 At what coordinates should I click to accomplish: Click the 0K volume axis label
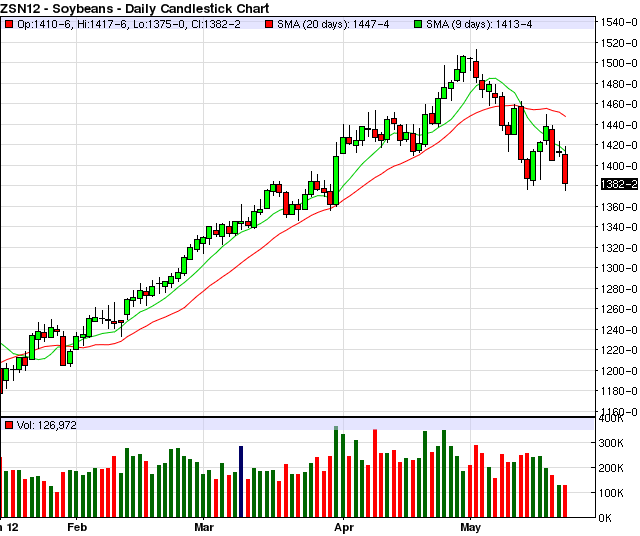pos(605,518)
